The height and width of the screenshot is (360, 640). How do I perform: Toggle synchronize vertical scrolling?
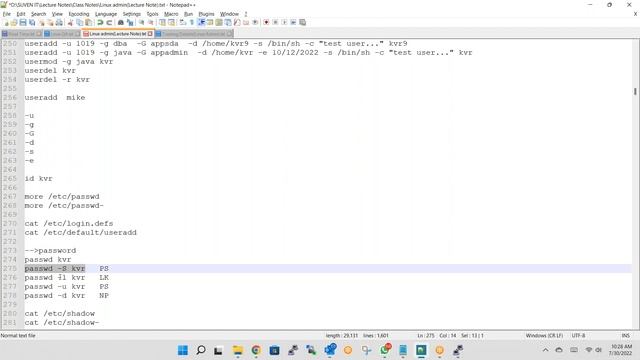pos(162,22)
